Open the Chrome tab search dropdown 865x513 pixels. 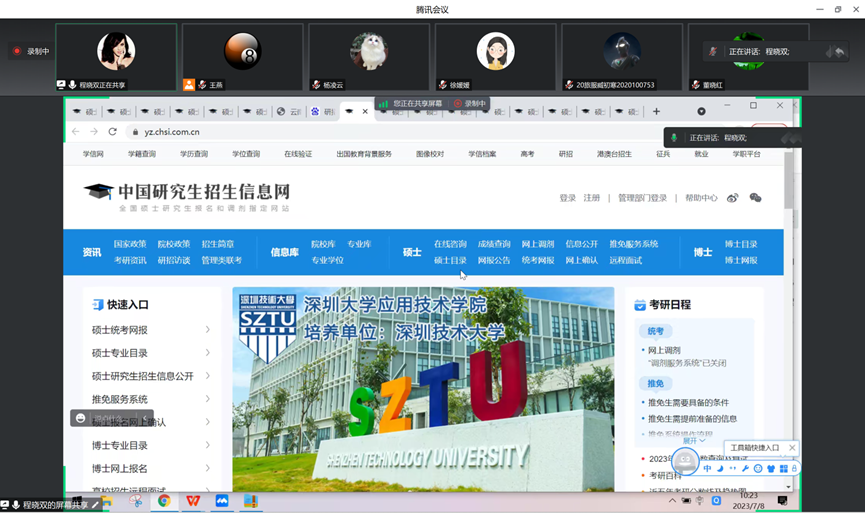point(701,111)
